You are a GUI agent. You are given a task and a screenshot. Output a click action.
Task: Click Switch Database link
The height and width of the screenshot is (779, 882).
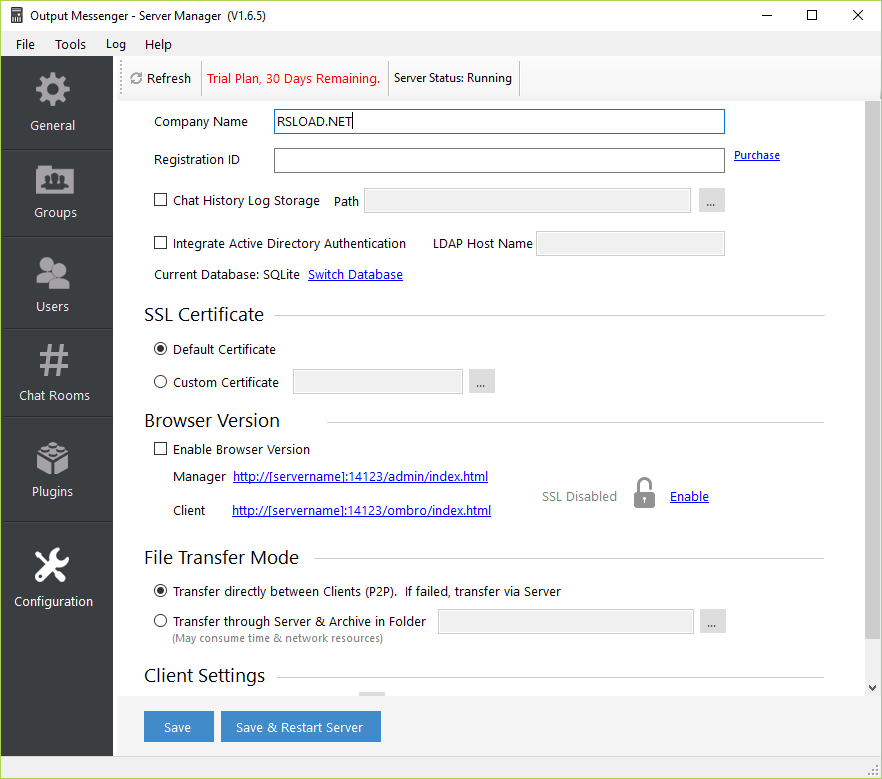(355, 274)
